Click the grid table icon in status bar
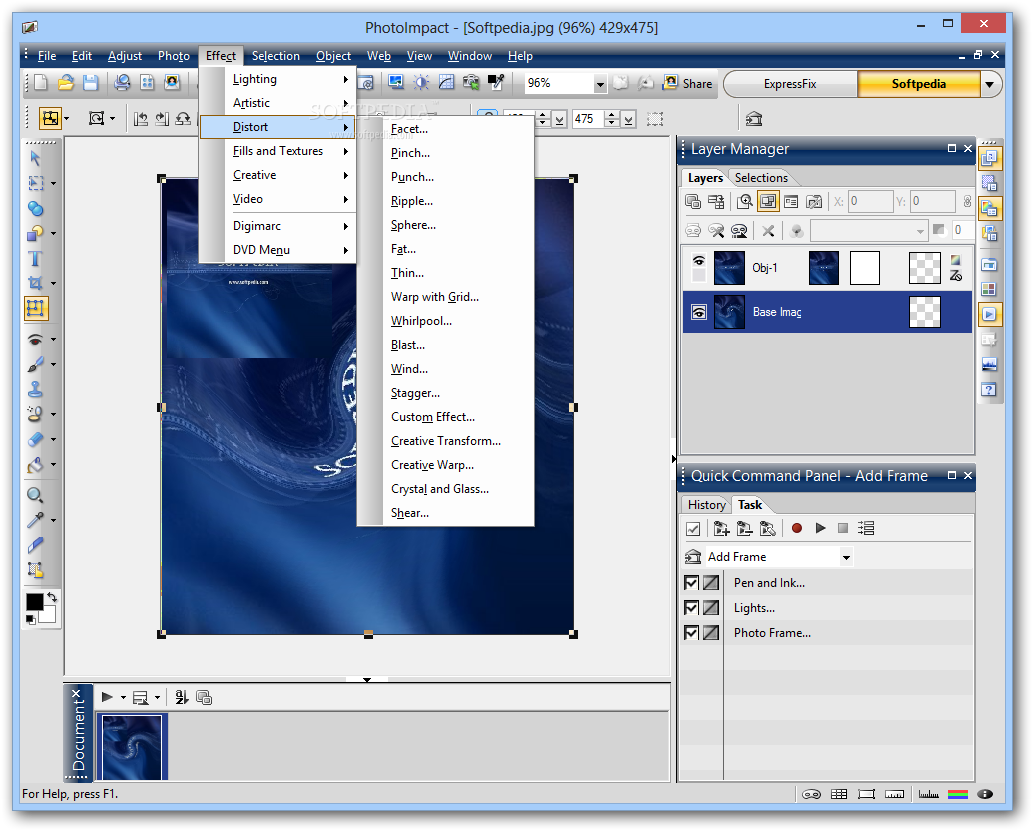Image resolution: width=1033 pixels, height=831 pixels. point(839,794)
